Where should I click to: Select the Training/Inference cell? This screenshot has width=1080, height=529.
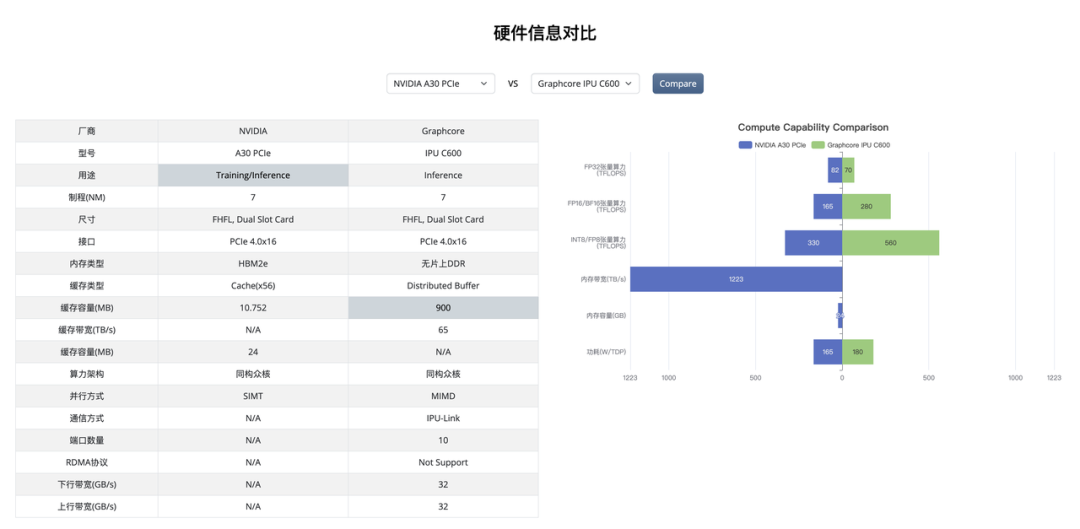[253, 175]
